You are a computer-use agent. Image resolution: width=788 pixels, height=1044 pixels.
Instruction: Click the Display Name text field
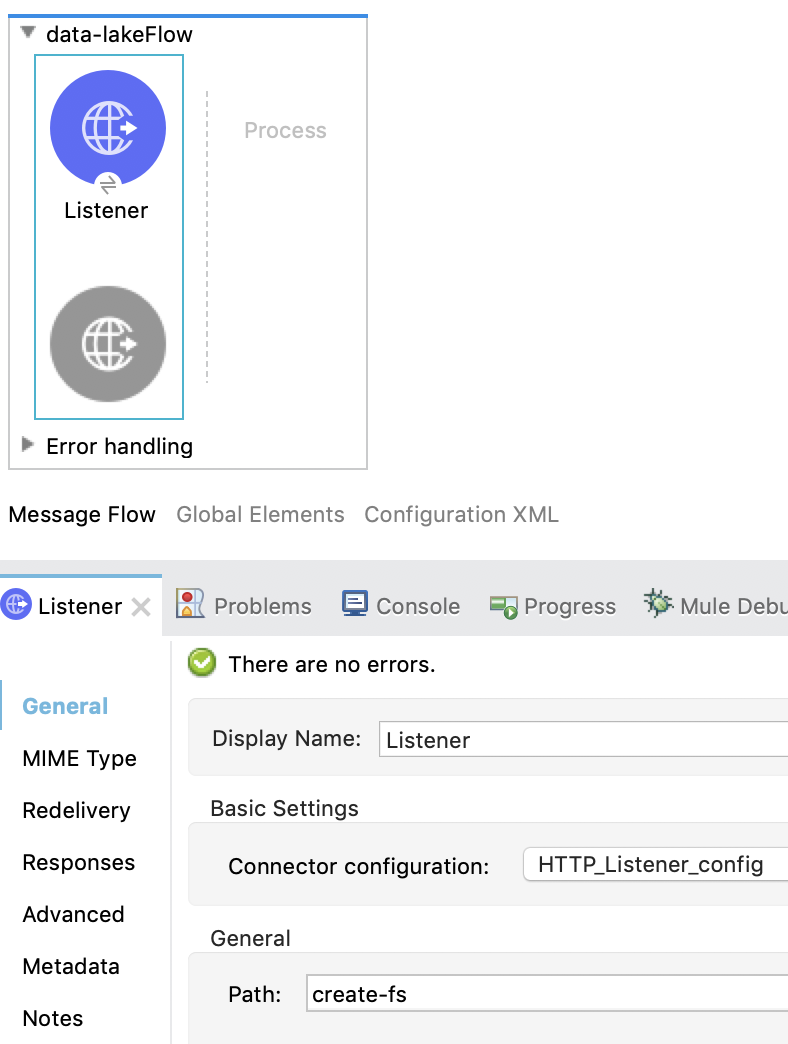pos(583,741)
